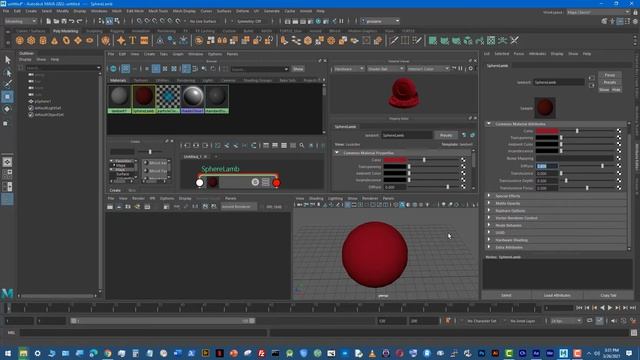640x360 pixels.
Task: Click the SphereLamb node red output port
Action: coord(276,183)
